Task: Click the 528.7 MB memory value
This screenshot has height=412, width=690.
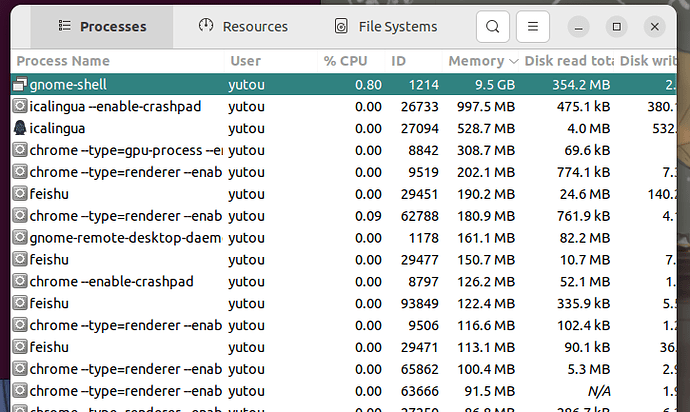Action: 486,129
